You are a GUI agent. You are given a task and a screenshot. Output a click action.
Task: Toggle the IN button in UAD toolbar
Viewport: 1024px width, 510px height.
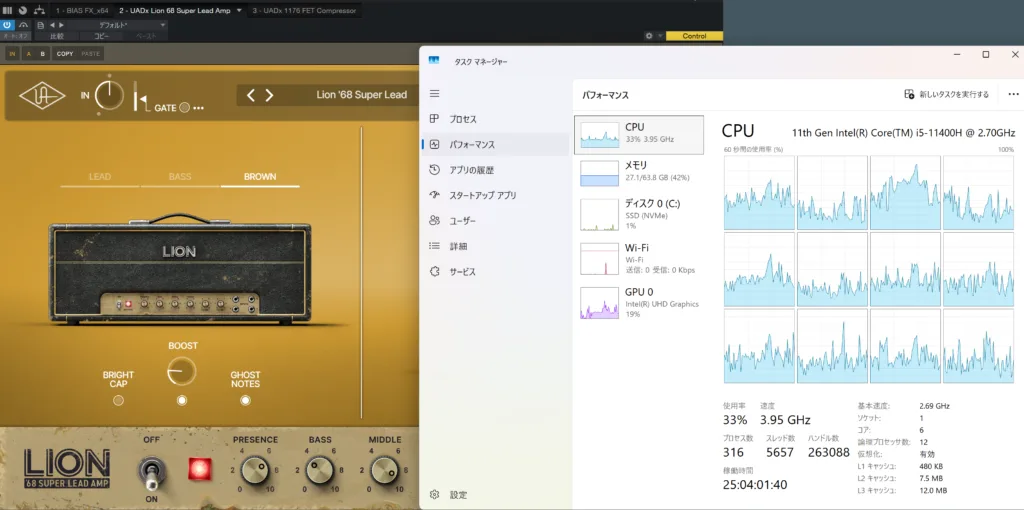[12, 54]
